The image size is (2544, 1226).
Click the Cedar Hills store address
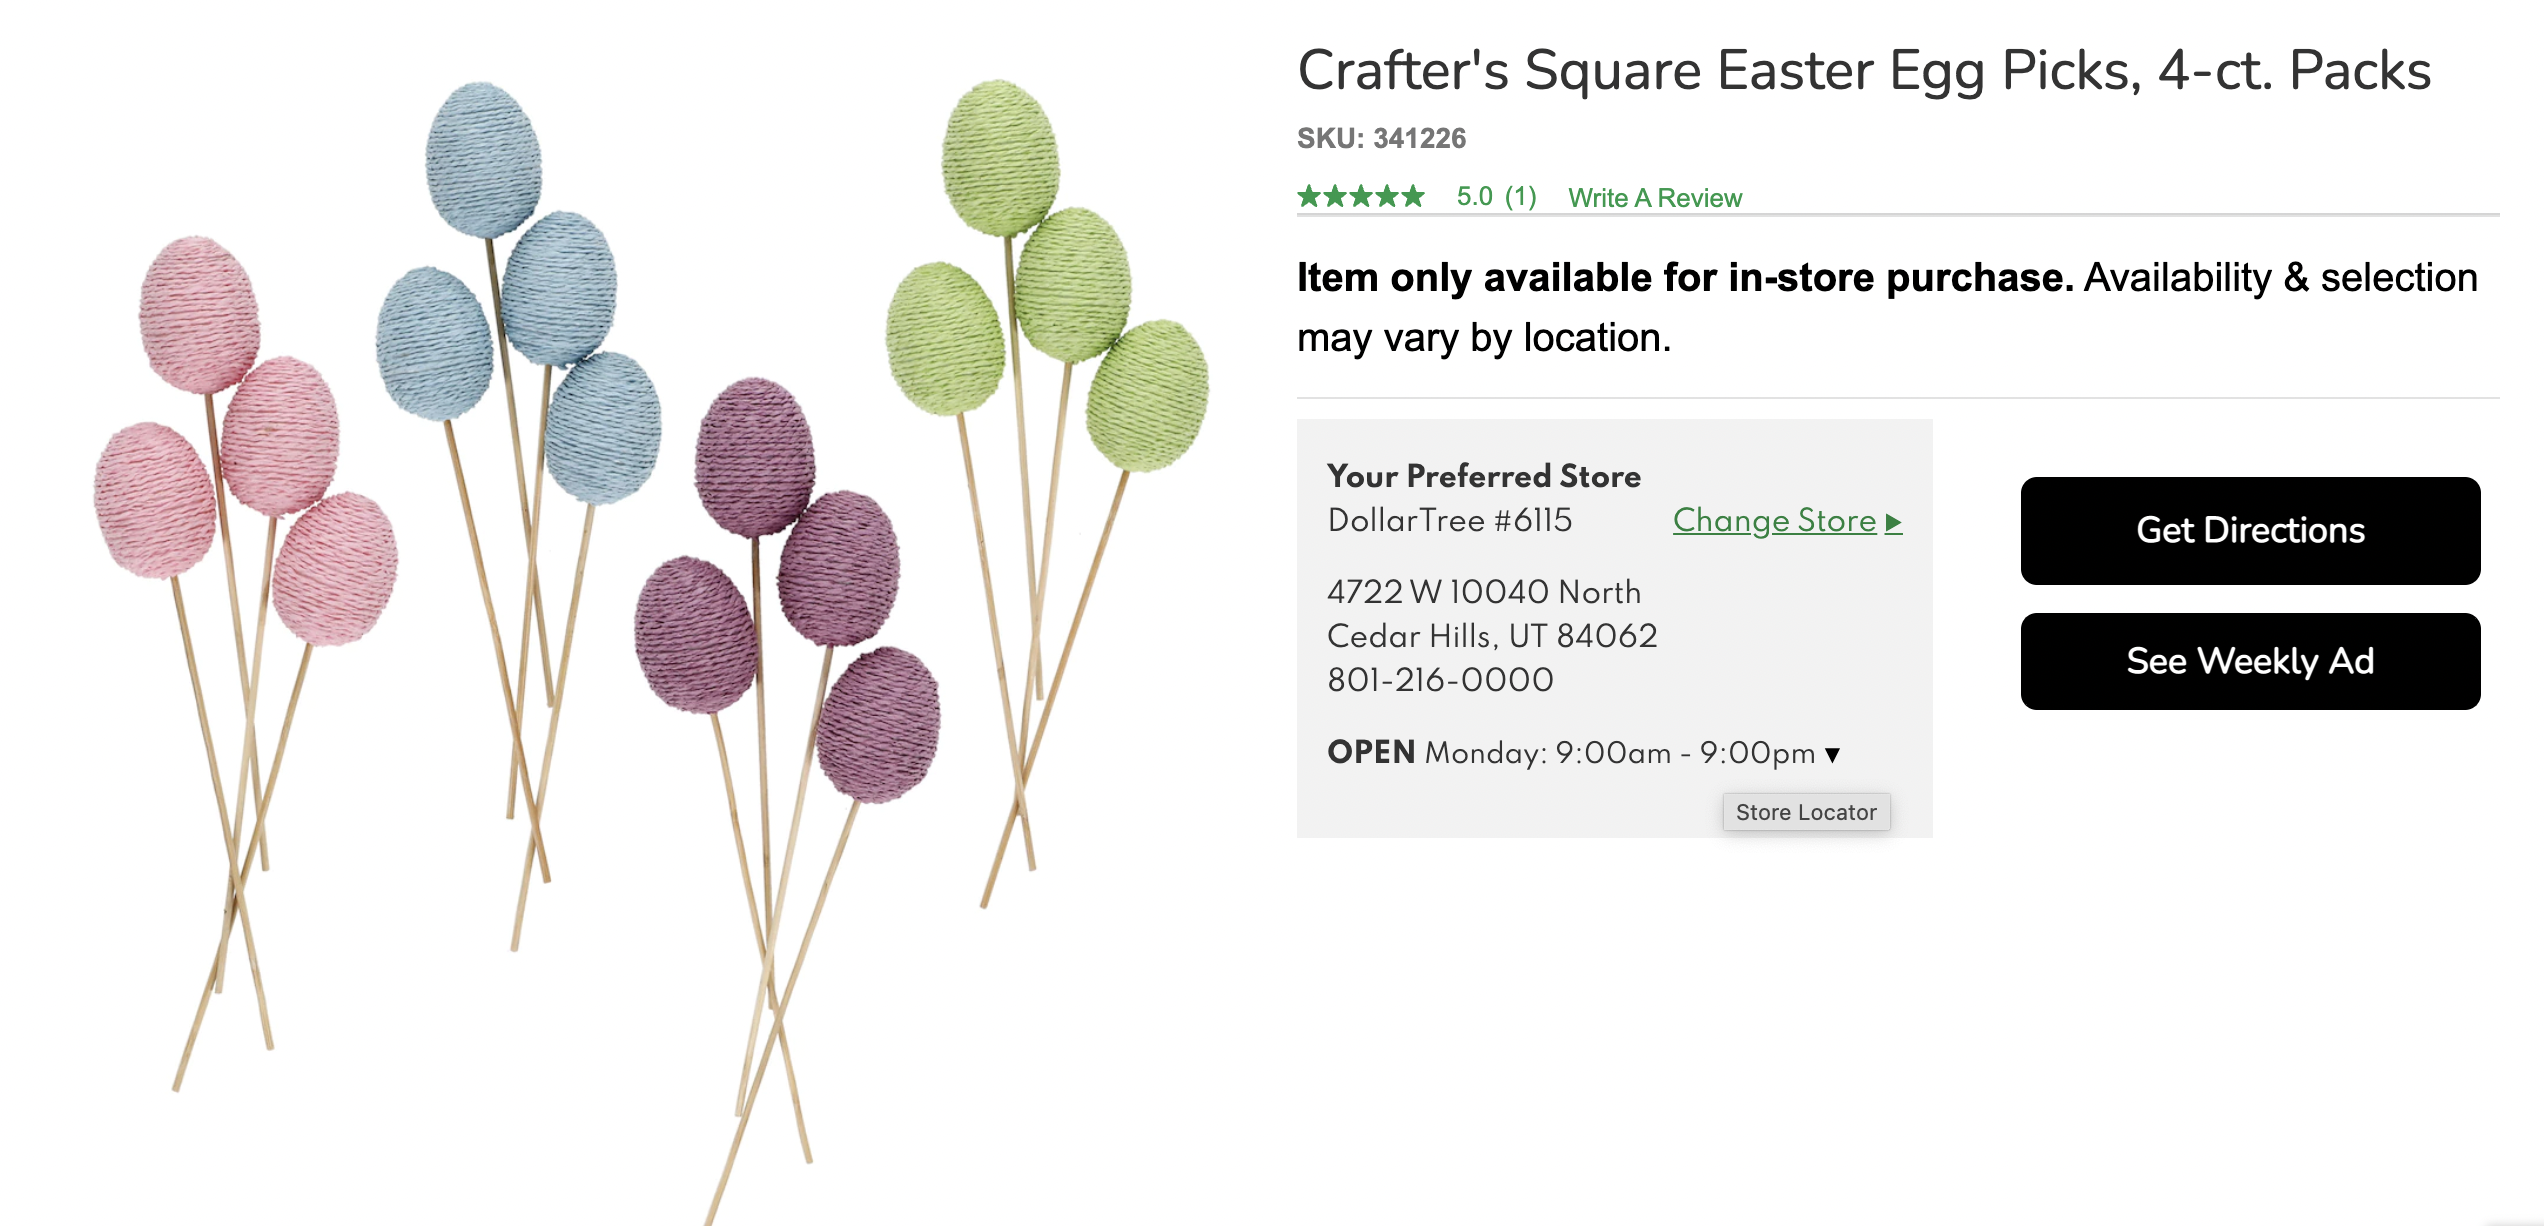[1492, 614]
